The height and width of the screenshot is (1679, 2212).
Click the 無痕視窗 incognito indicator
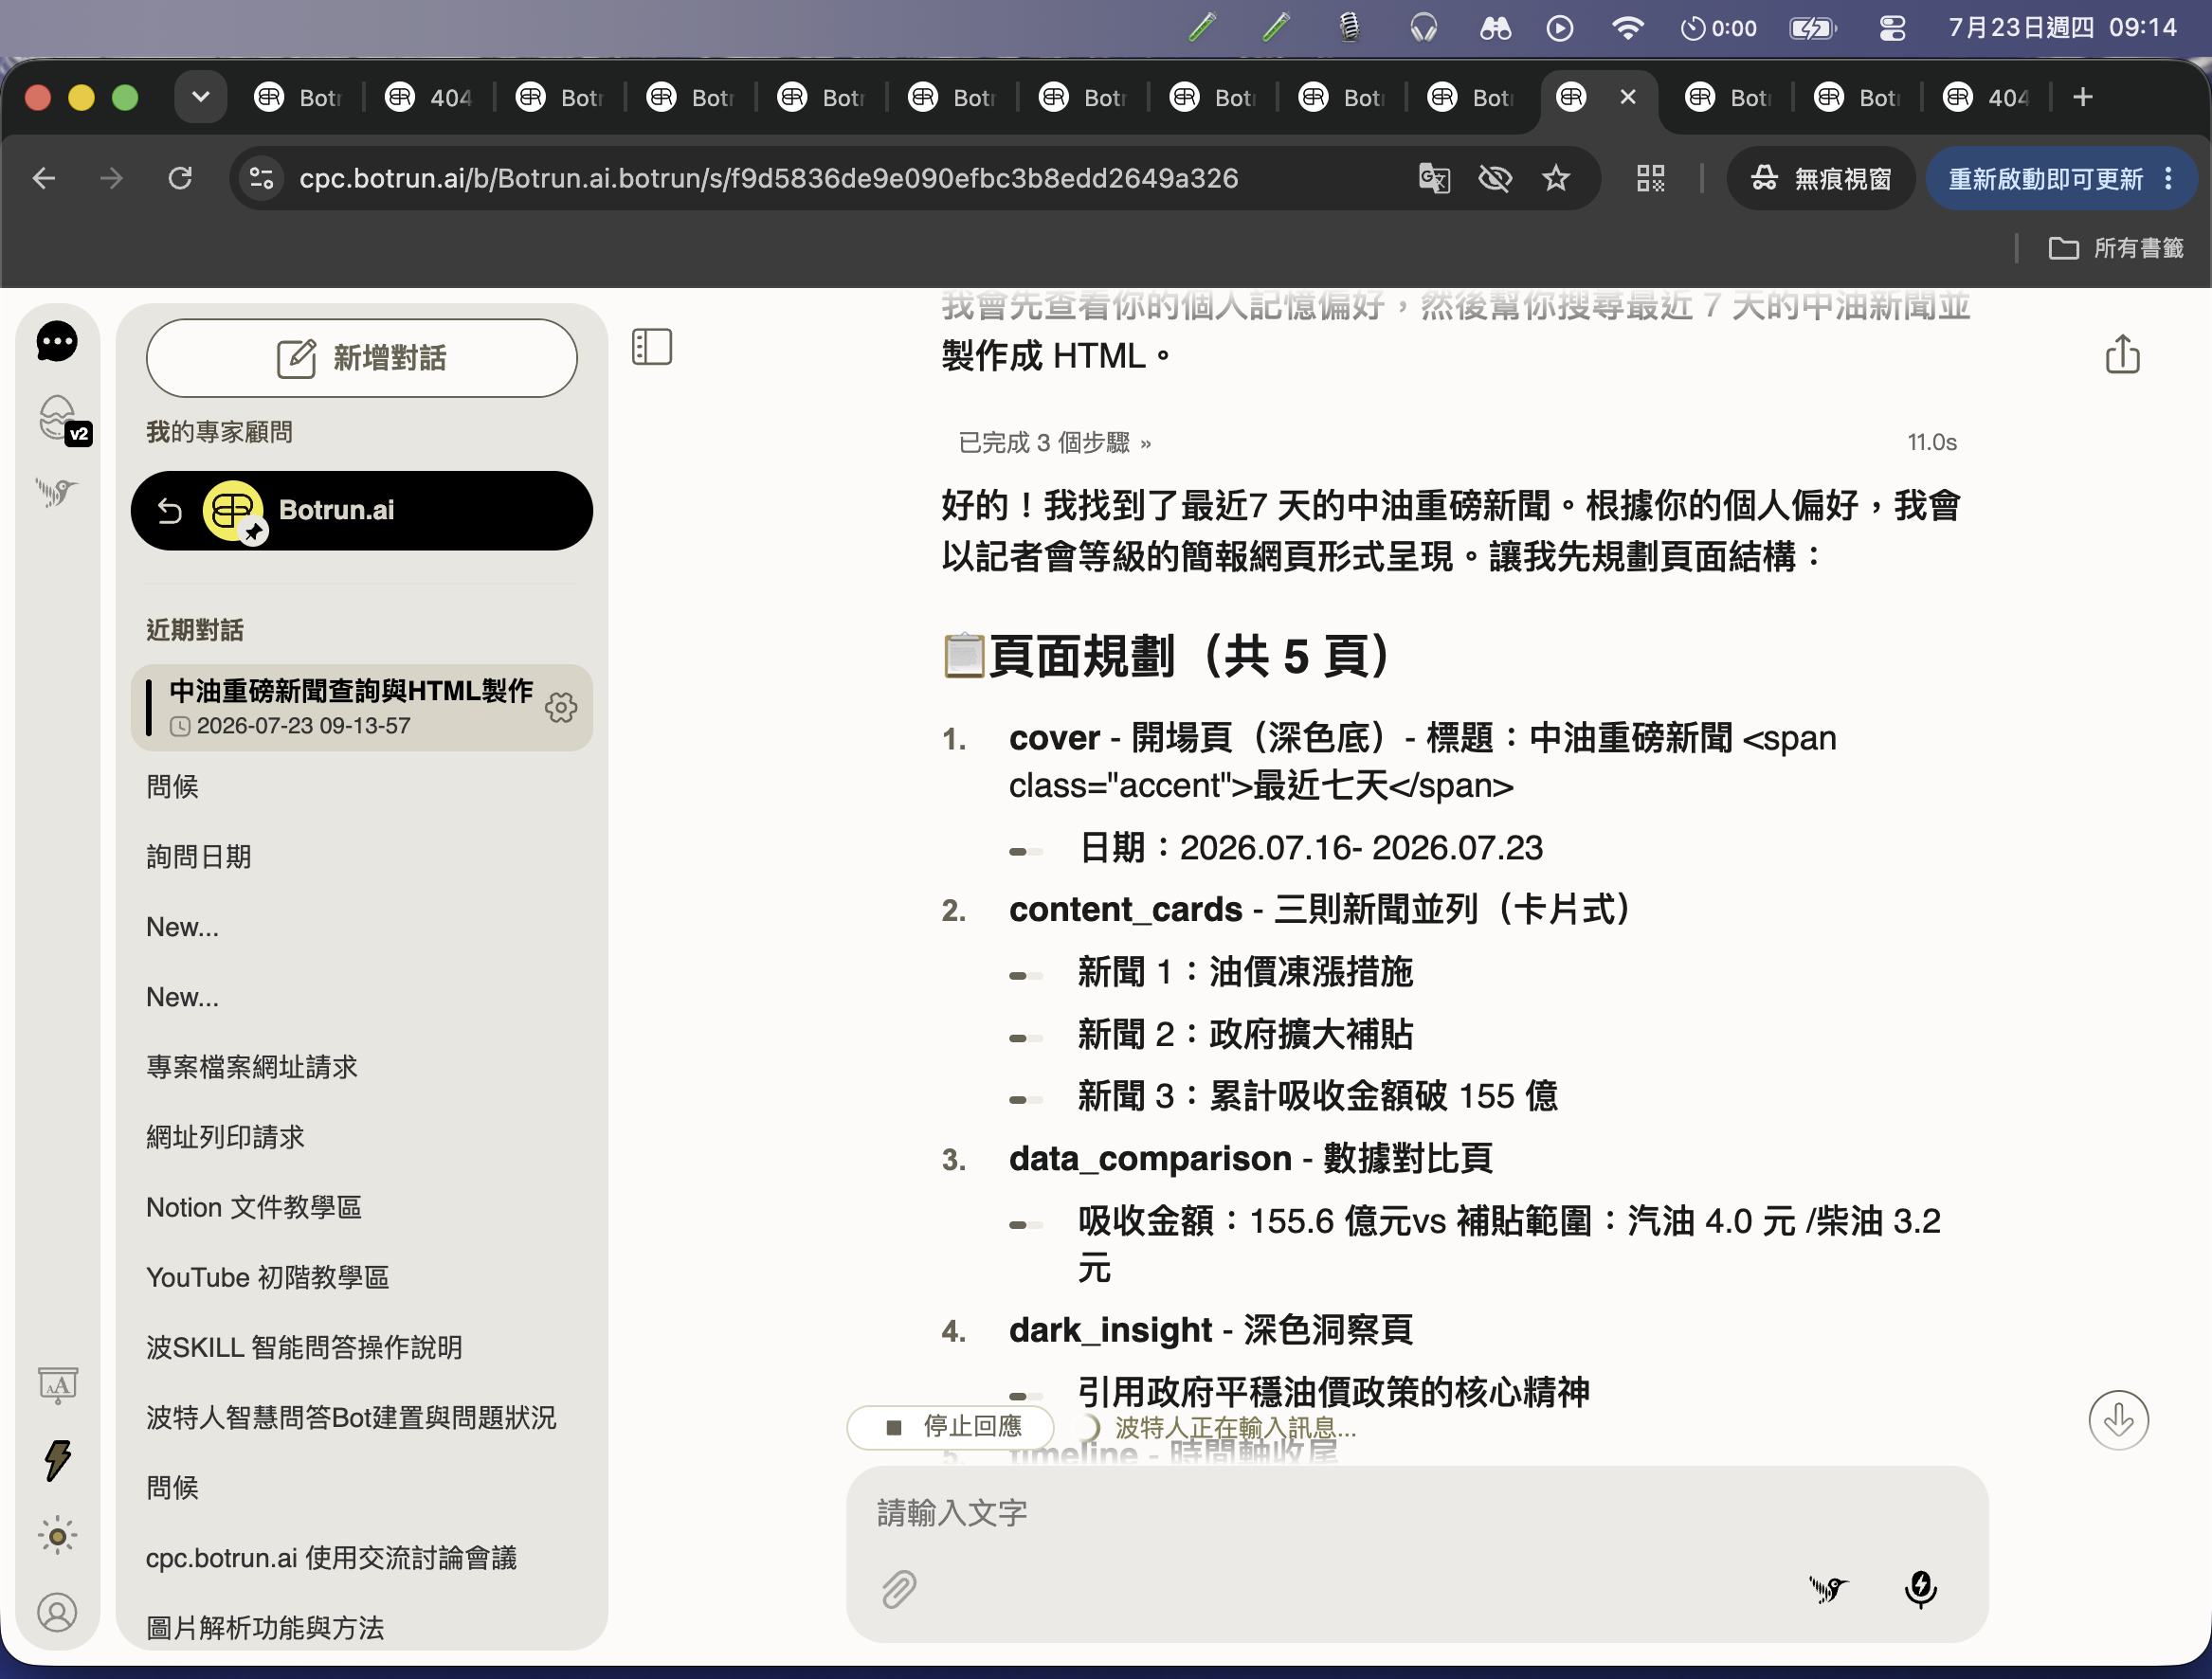tap(1820, 178)
